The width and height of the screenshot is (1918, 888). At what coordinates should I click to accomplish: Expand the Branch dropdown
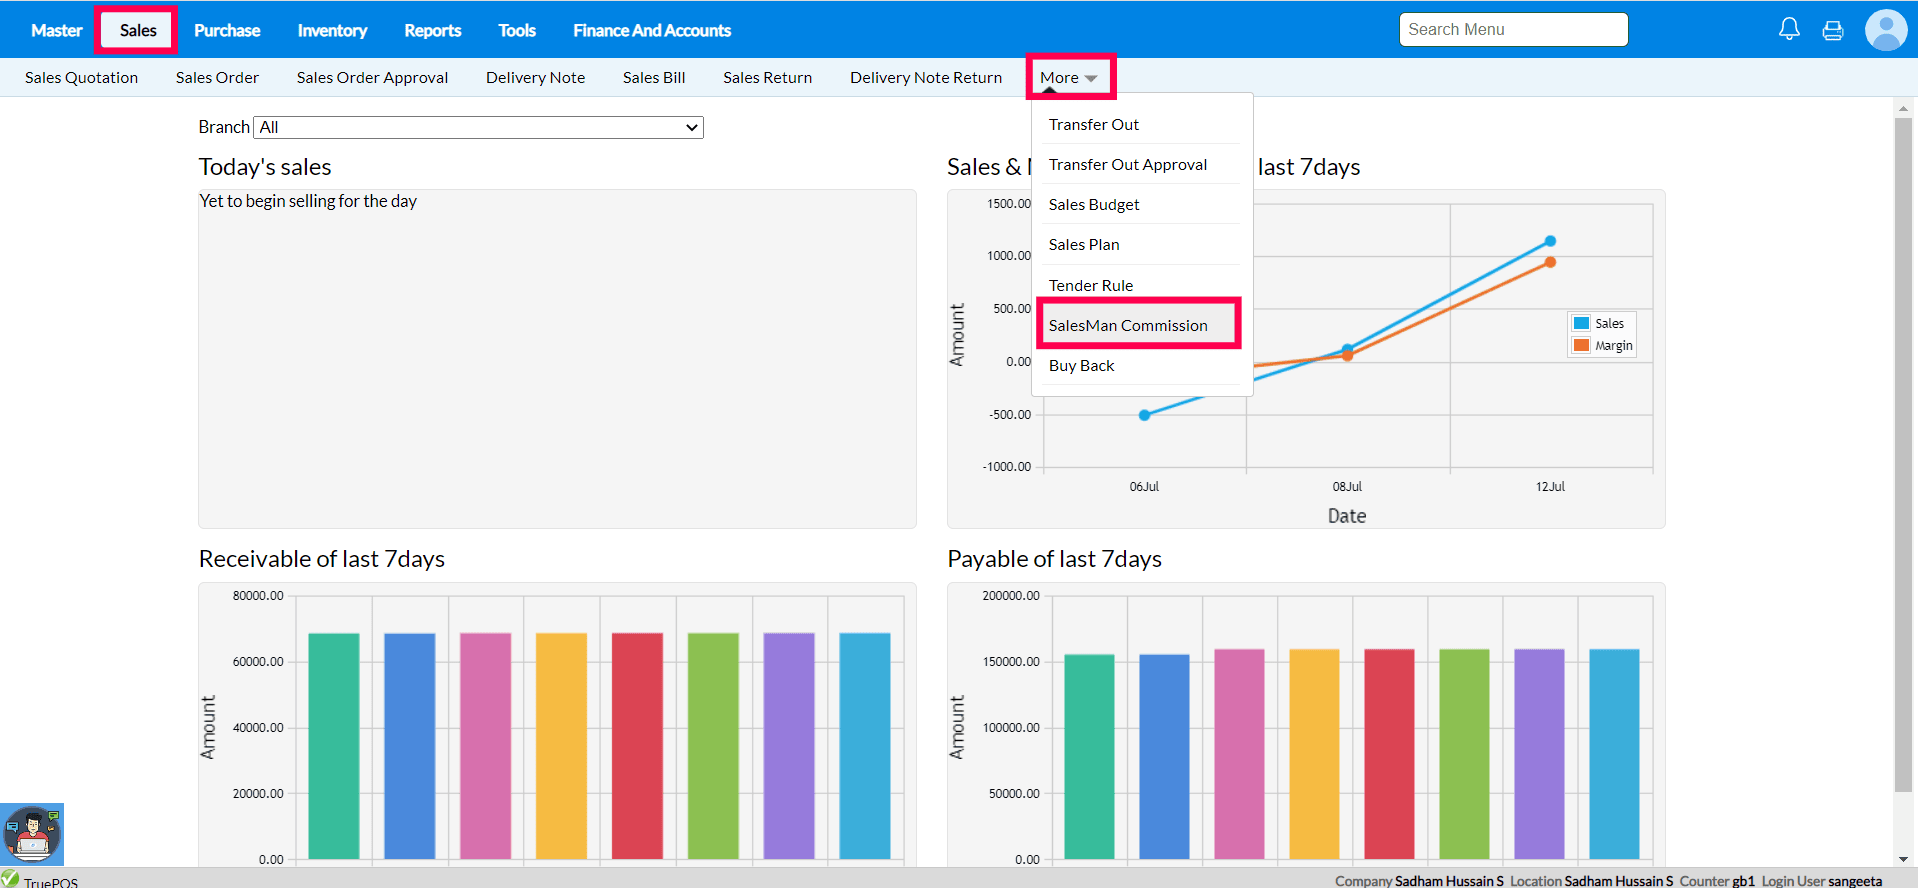coord(479,127)
